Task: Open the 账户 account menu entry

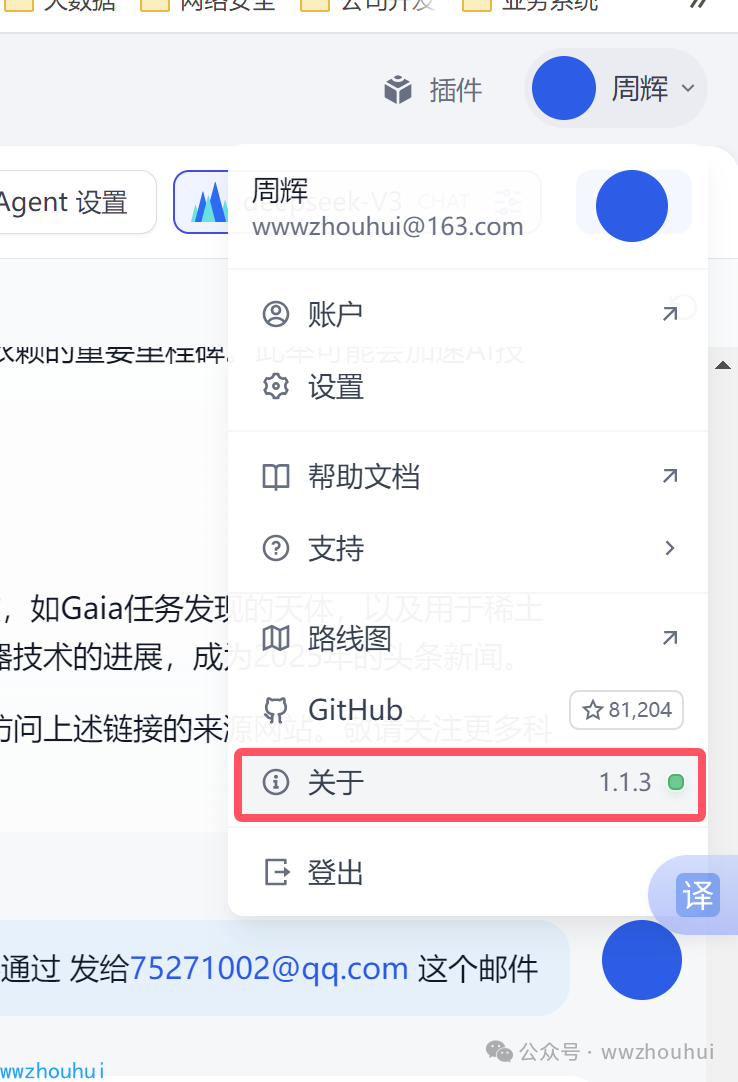Action: [x=468, y=315]
